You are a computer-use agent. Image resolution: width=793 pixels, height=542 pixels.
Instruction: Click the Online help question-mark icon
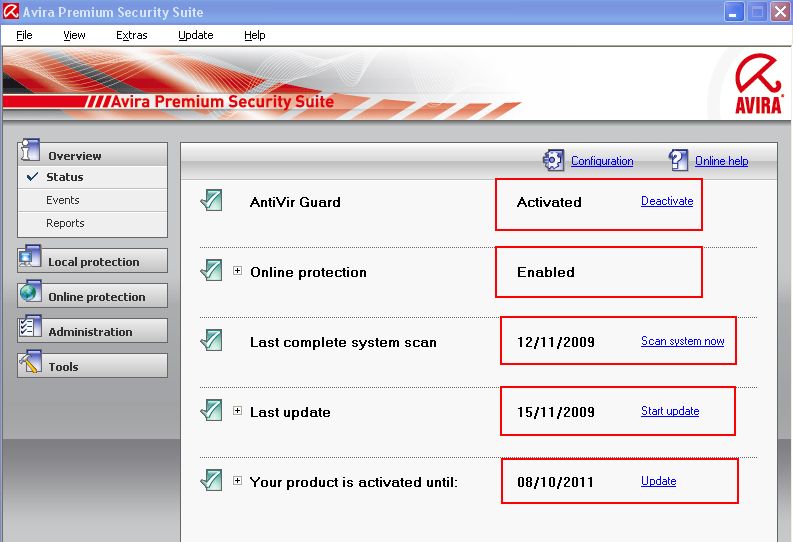coord(678,160)
